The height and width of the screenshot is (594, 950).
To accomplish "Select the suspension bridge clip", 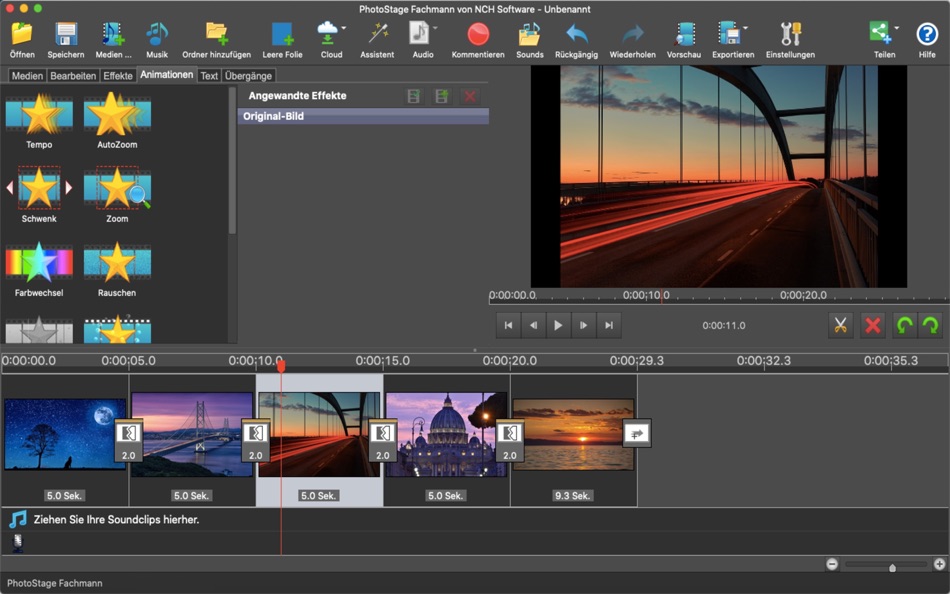I will tap(192, 434).
